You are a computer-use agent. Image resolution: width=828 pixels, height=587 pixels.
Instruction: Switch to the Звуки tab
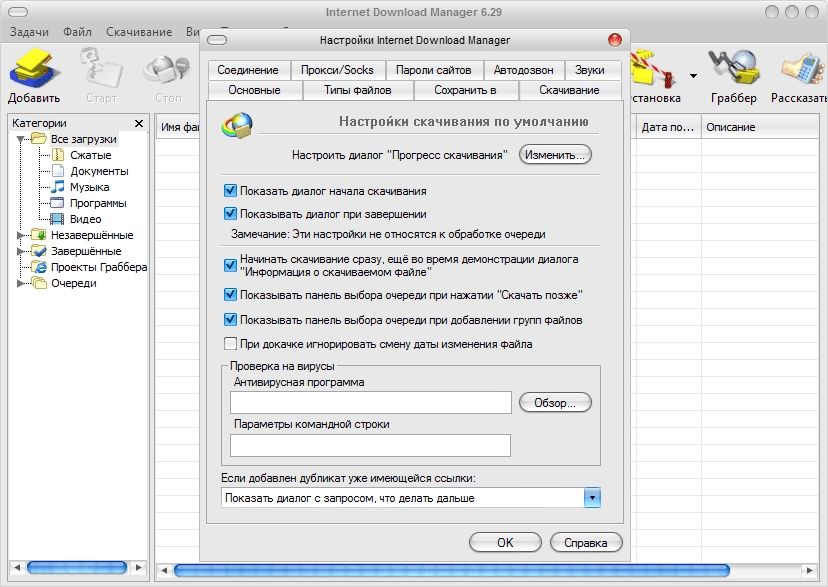[590, 70]
